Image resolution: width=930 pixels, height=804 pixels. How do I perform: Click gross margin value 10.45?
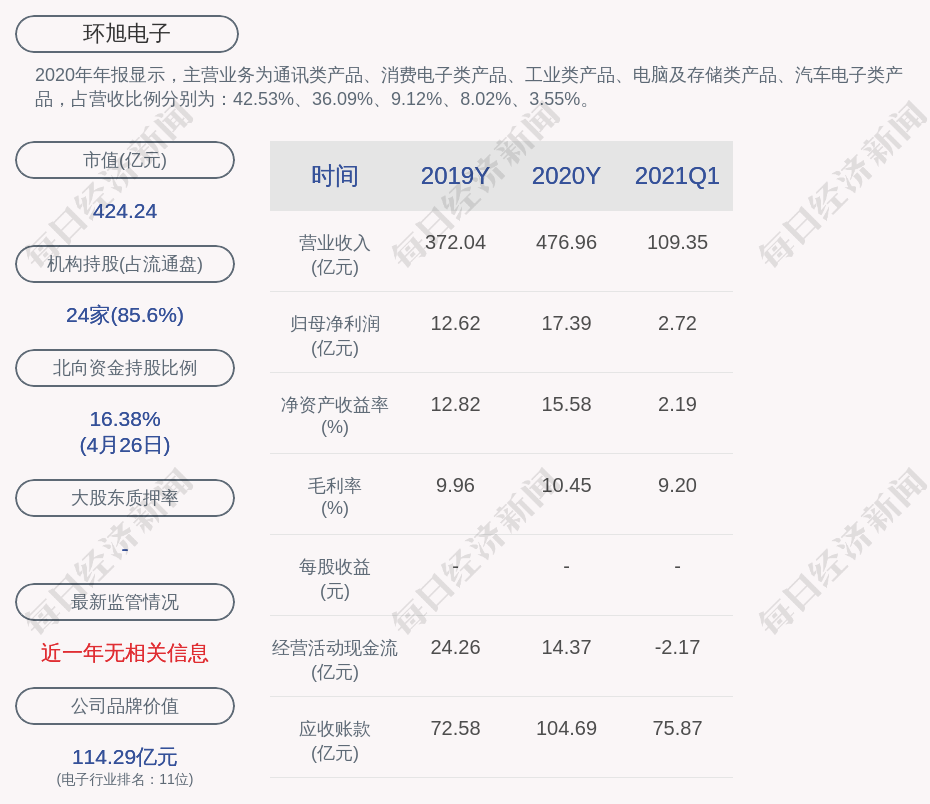click(566, 485)
